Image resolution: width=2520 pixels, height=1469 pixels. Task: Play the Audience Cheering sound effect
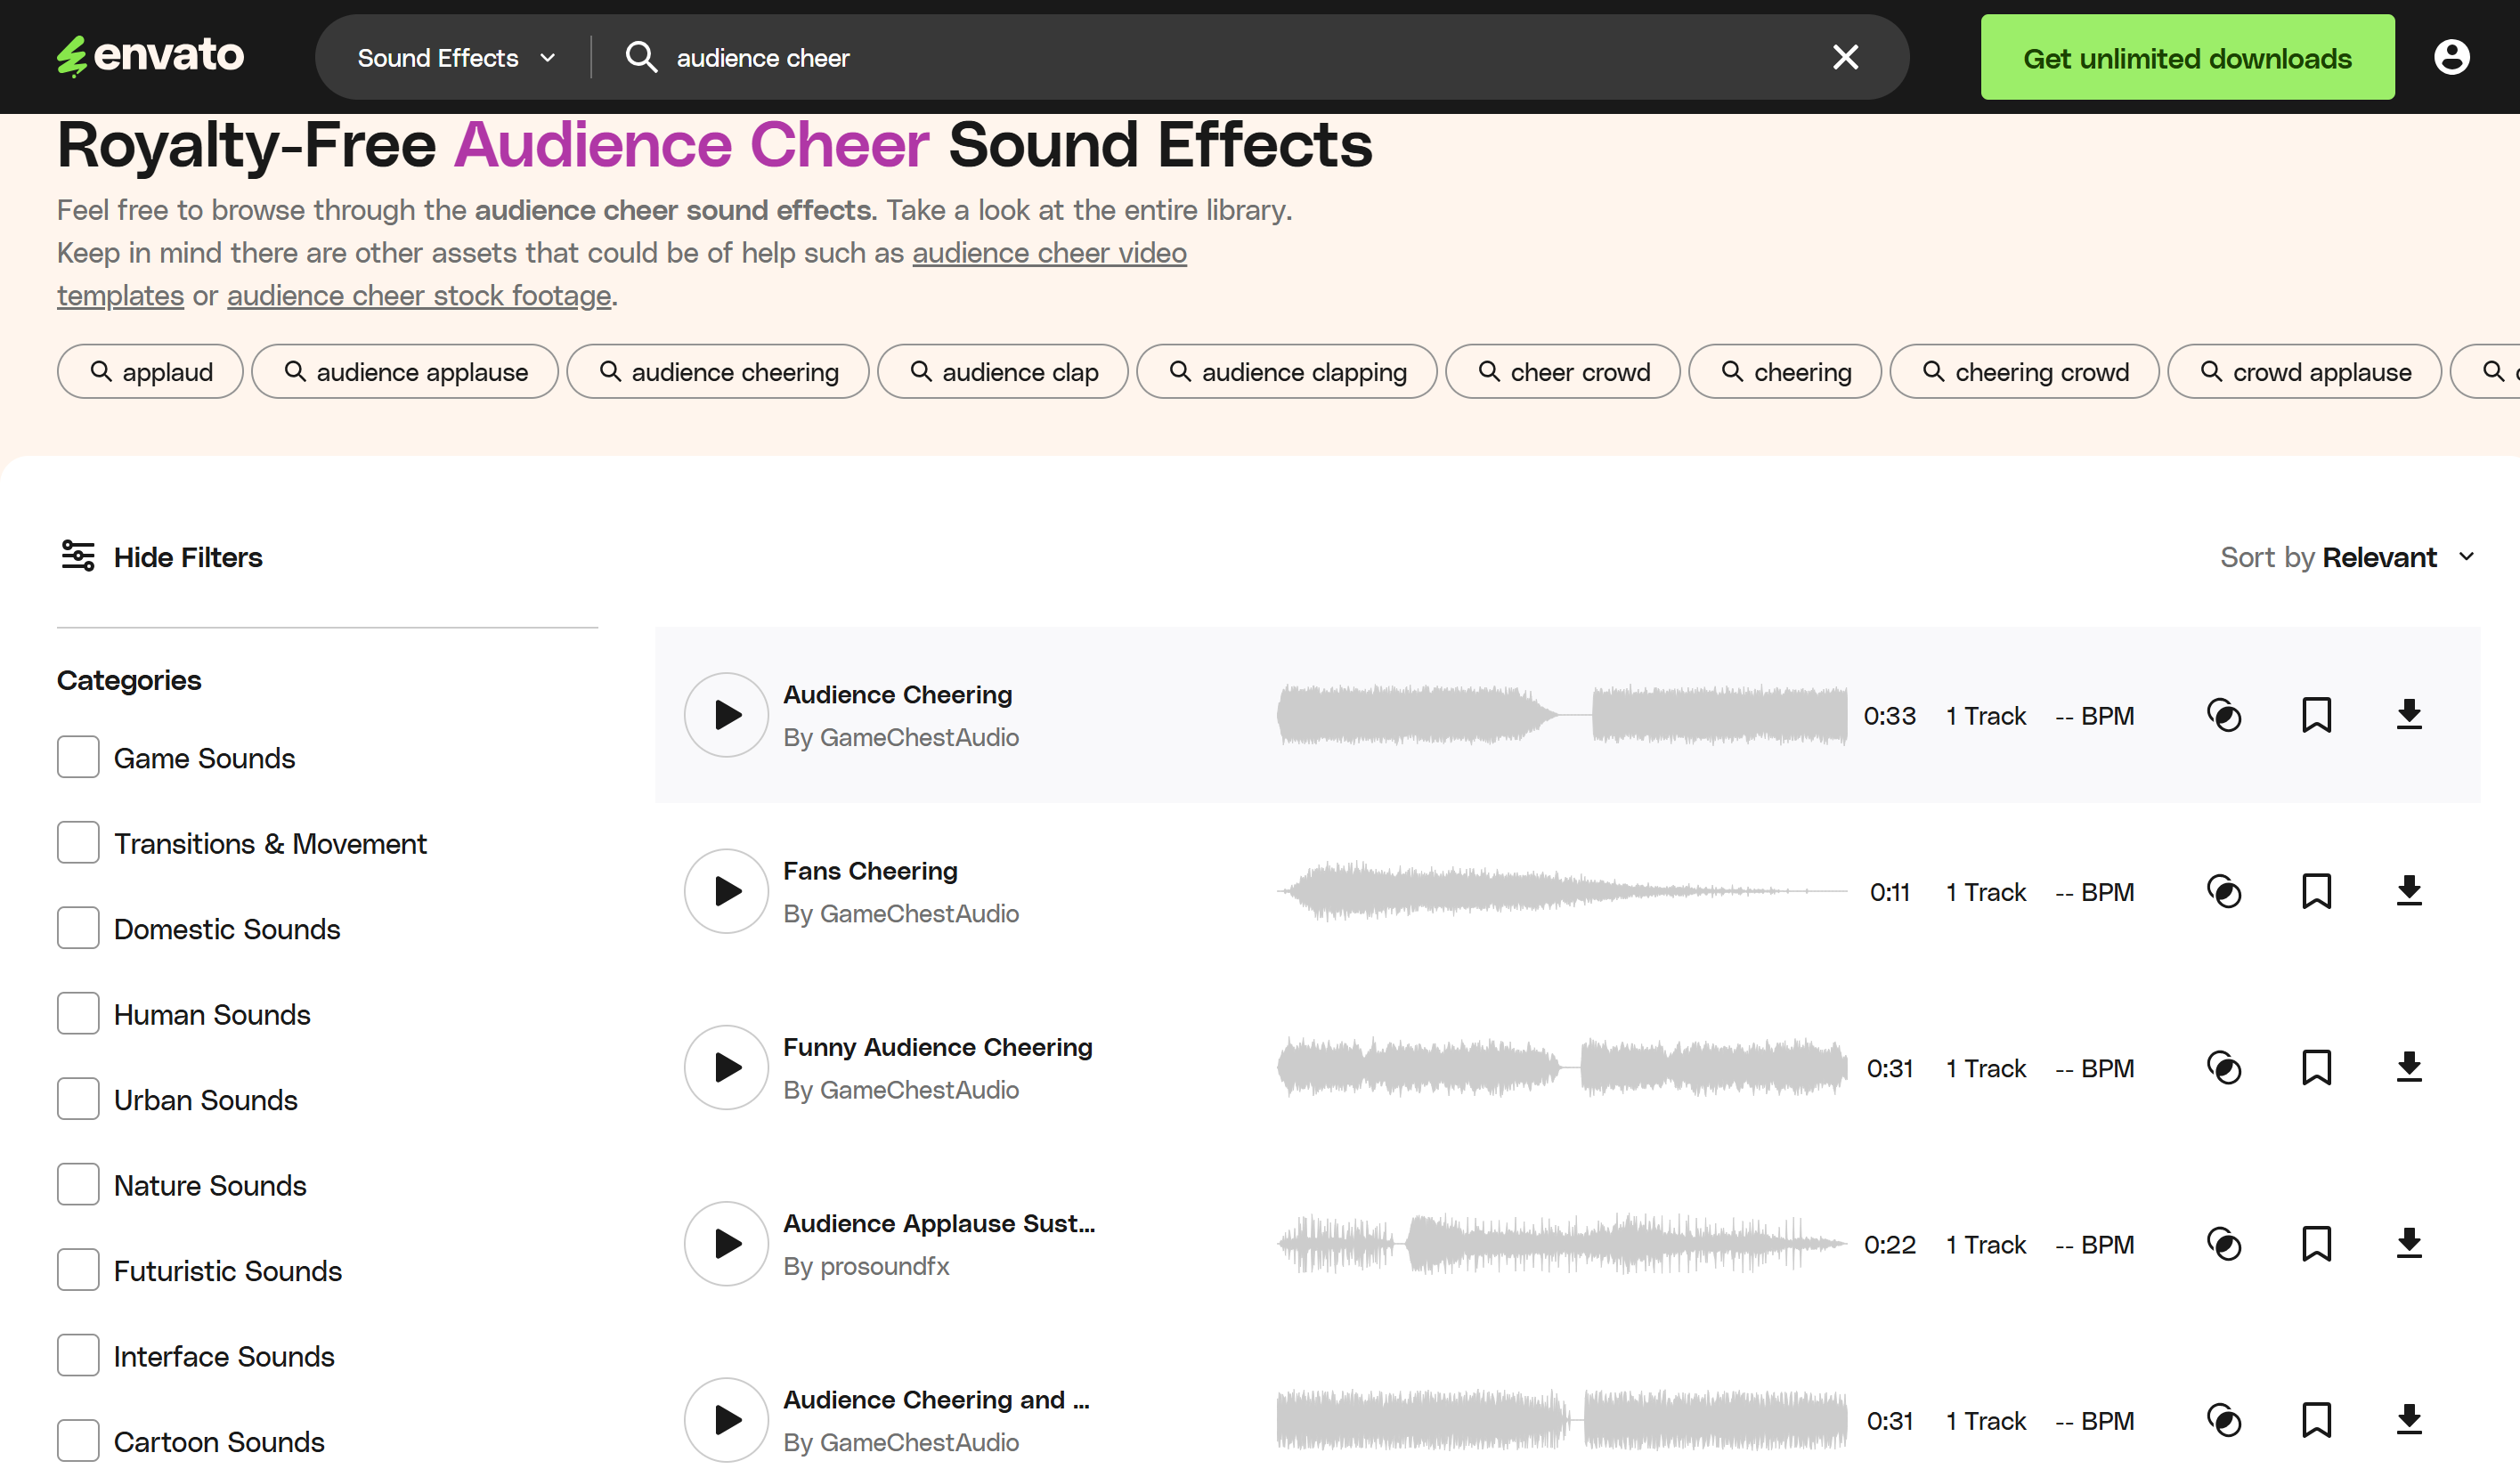(726, 714)
